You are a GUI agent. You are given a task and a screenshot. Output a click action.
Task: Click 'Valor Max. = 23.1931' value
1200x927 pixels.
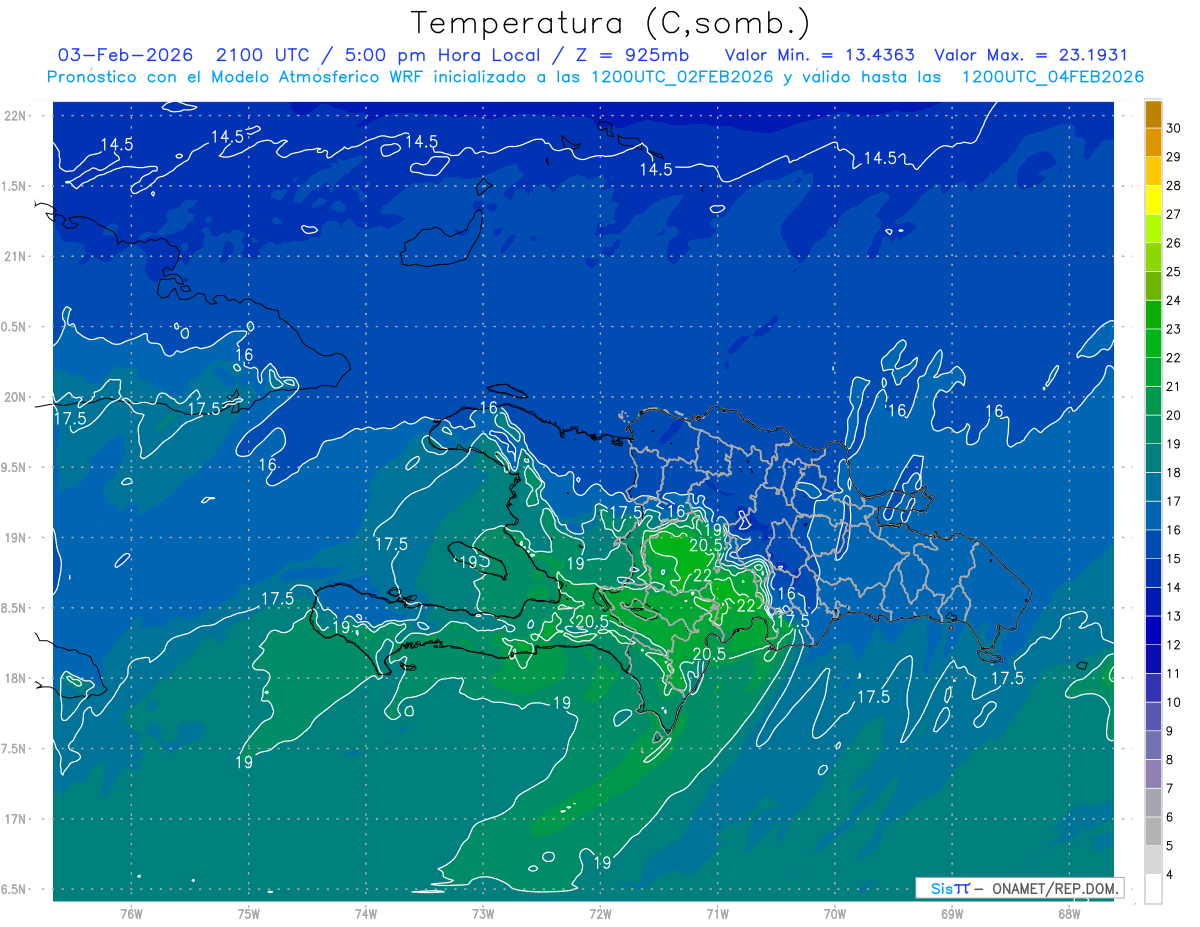point(1031,55)
